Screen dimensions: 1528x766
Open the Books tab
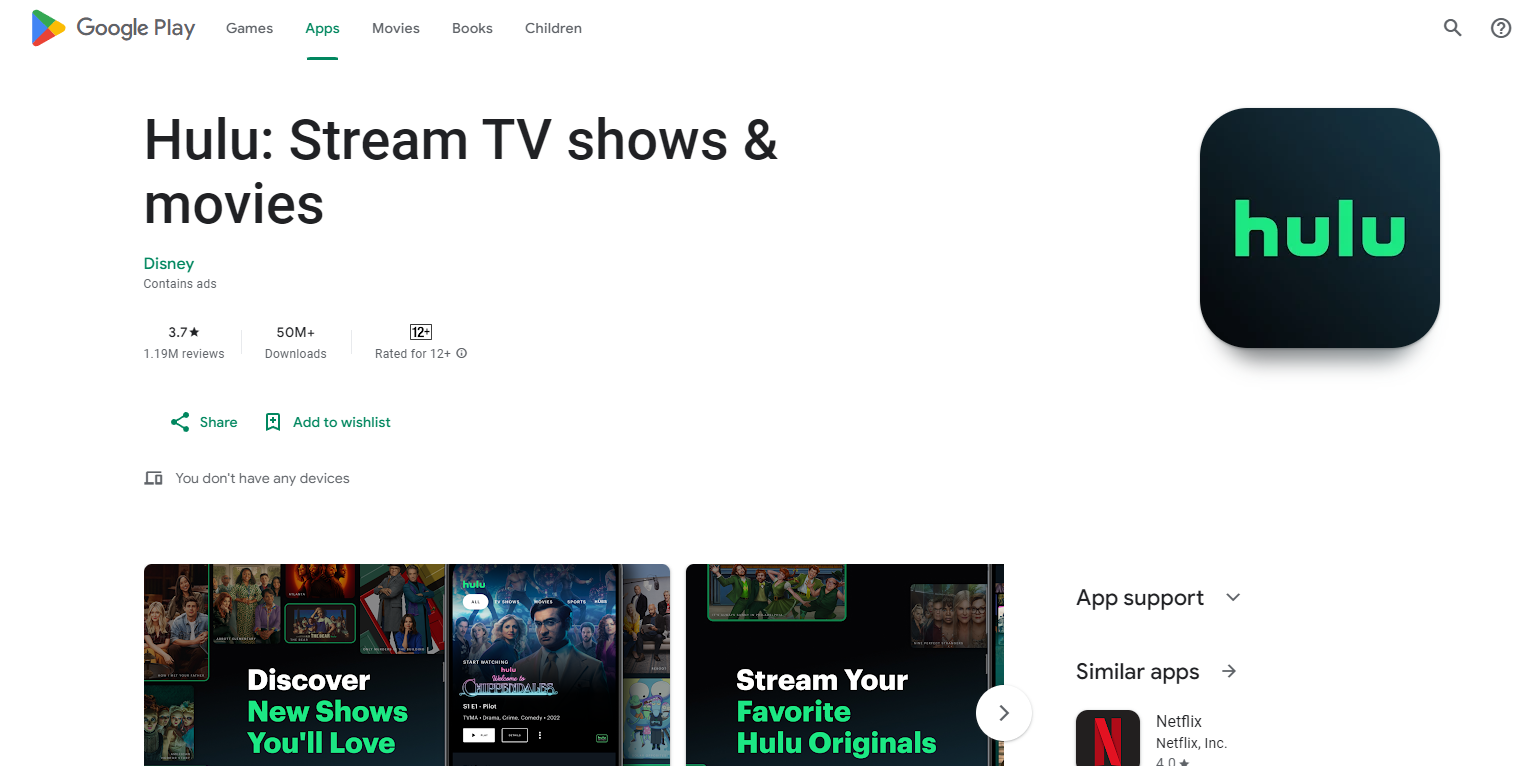(x=472, y=28)
